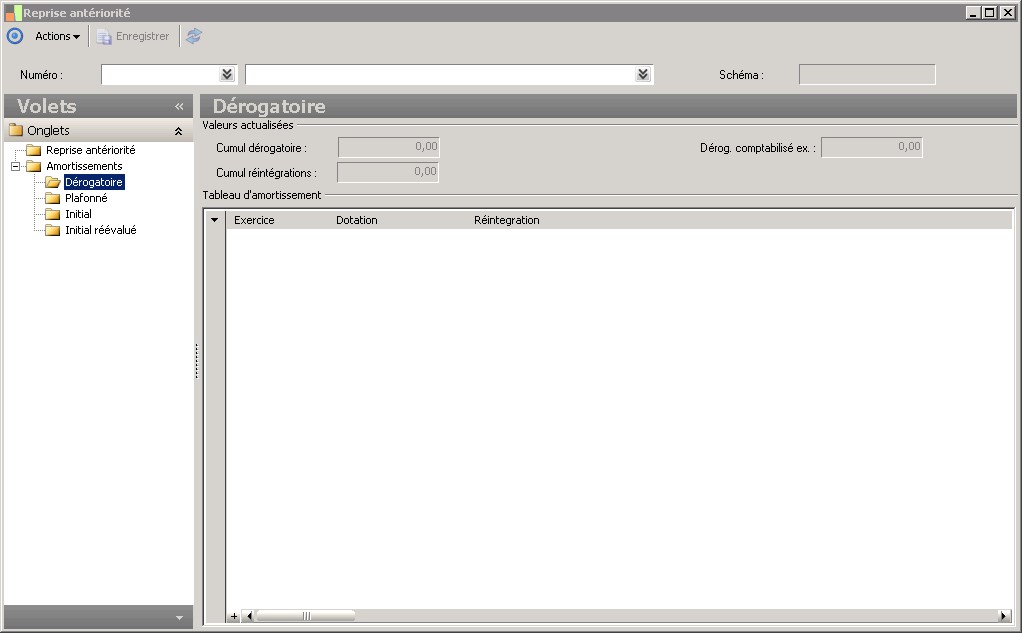This screenshot has width=1022, height=633.
Task: Close the Reprise antériorité window
Action: (1007, 12)
